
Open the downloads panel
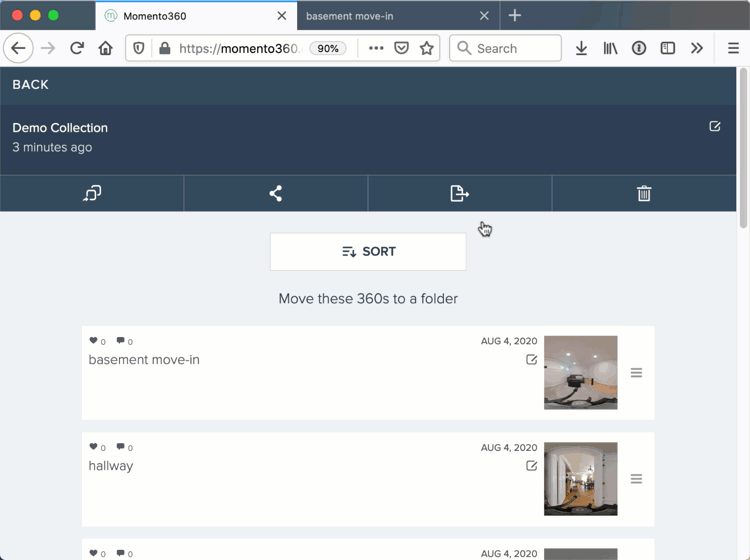point(581,48)
